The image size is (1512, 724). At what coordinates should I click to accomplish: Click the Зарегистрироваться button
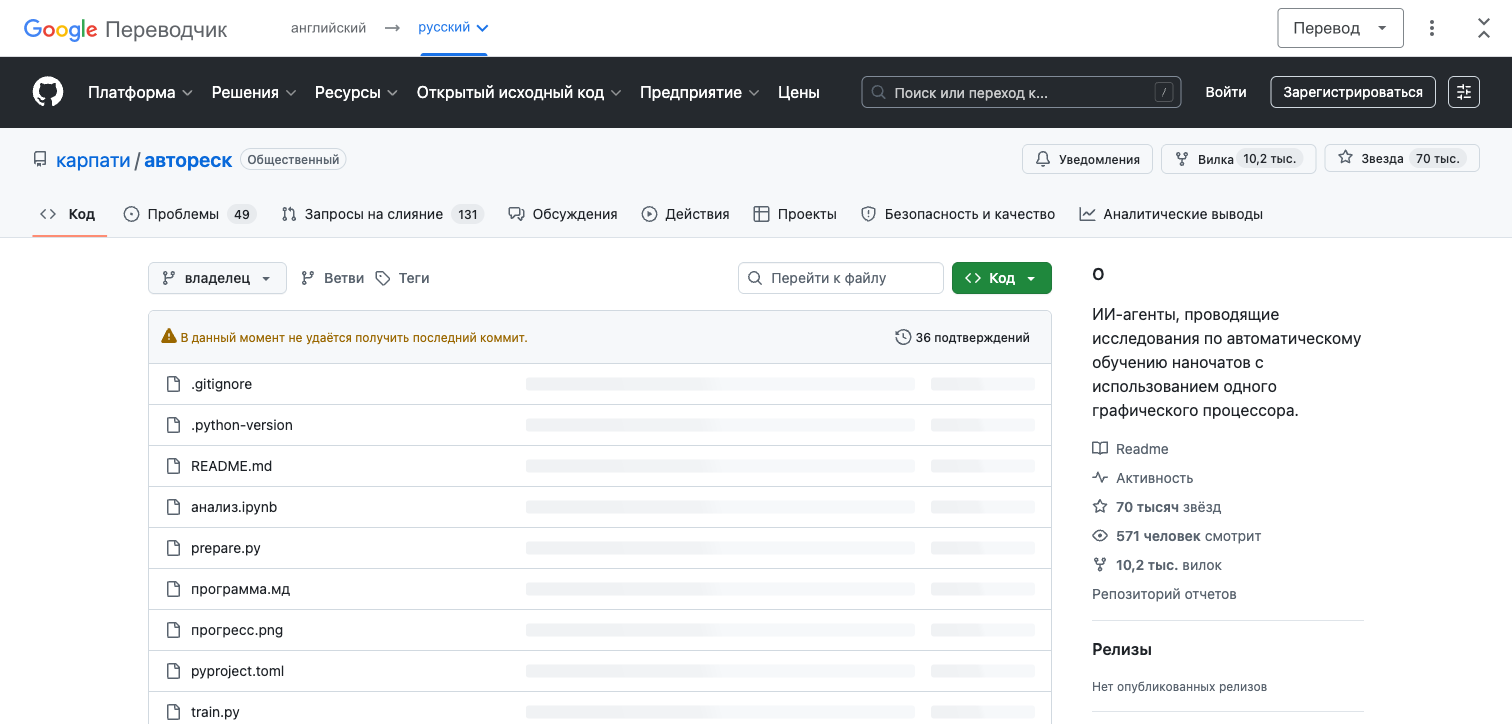tap(1353, 92)
